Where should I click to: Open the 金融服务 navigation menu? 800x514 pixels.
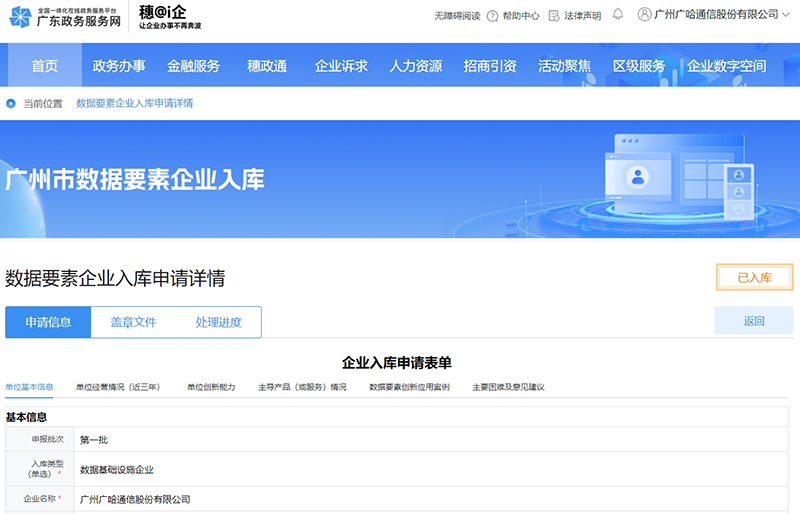pyautogui.click(x=193, y=66)
